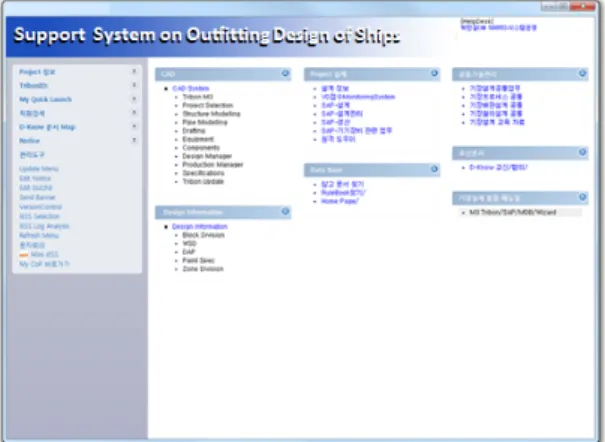Click the Update Menu link

pos(39,169)
